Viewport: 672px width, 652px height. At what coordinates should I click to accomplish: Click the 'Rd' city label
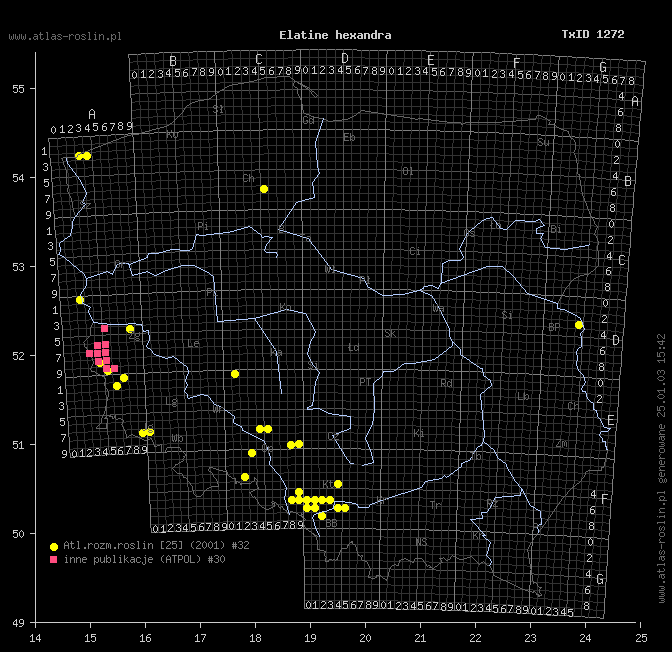(446, 383)
